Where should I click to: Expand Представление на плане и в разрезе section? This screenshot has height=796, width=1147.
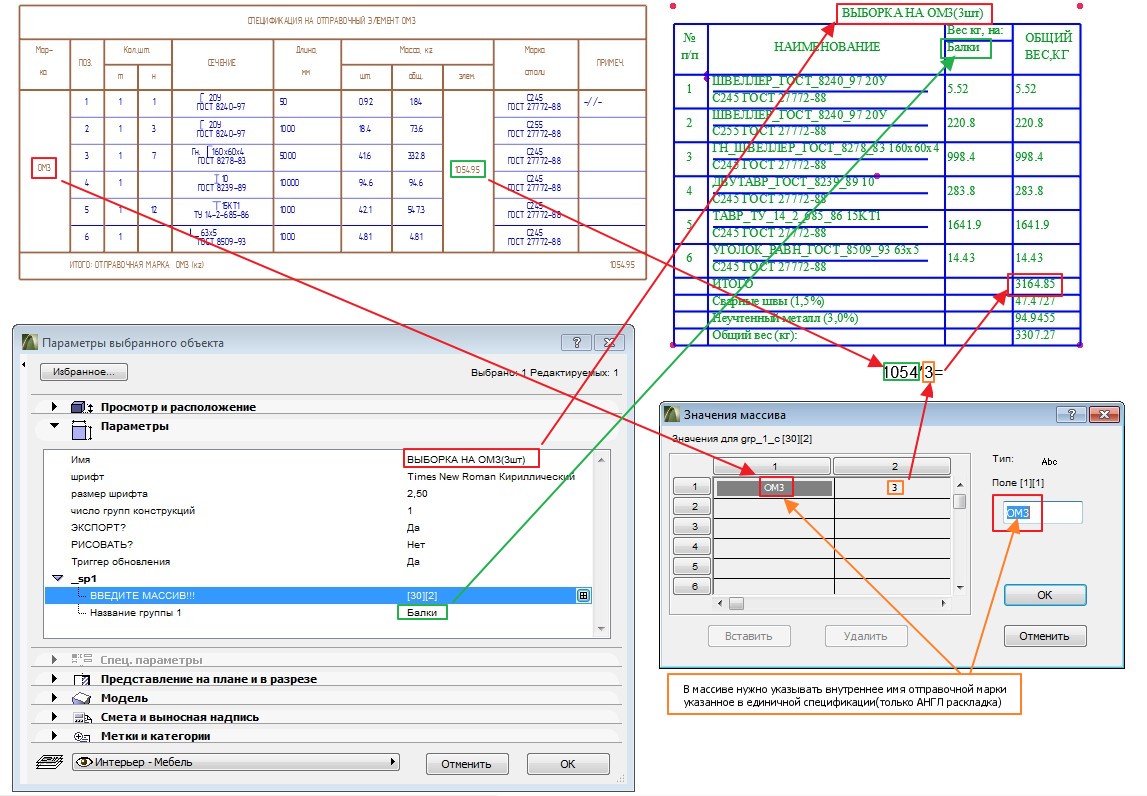54,678
